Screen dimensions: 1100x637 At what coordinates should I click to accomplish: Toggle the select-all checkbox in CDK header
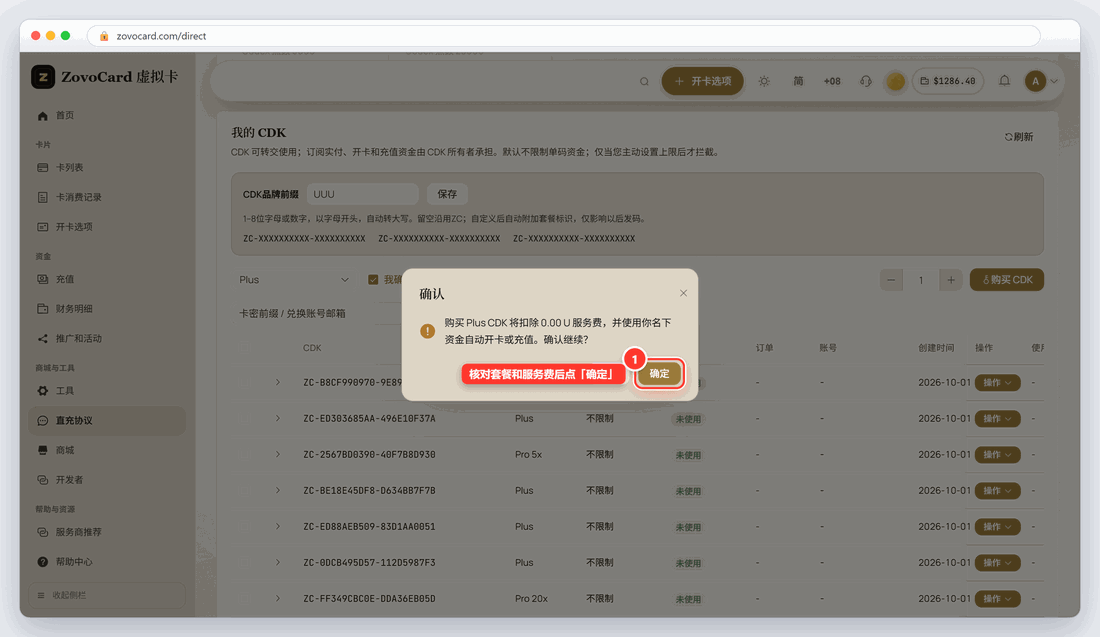tap(245, 348)
